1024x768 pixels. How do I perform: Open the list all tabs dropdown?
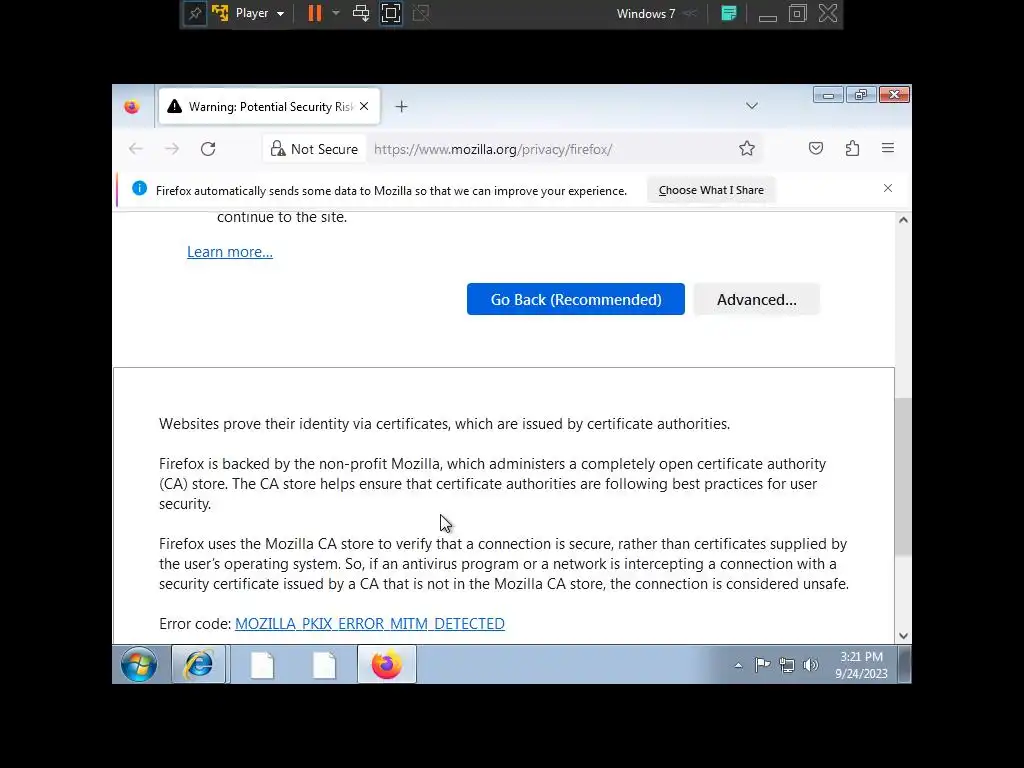pyautogui.click(x=752, y=106)
